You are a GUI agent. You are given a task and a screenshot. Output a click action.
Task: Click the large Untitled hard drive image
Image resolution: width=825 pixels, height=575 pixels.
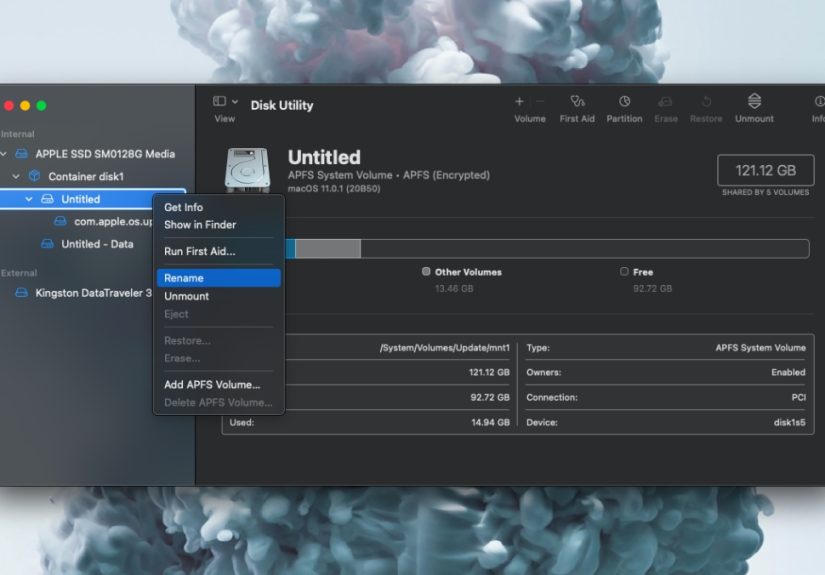(247, 169)
